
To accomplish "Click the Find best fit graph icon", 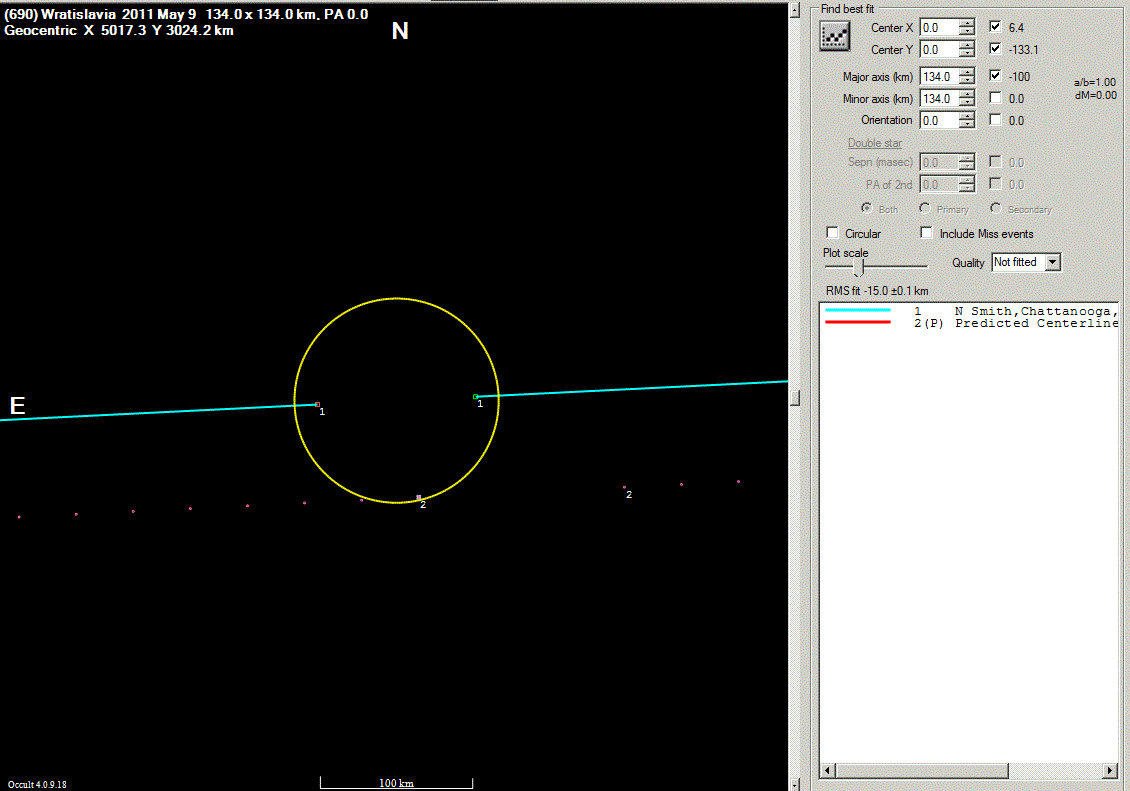I will (x=834, y=37).
